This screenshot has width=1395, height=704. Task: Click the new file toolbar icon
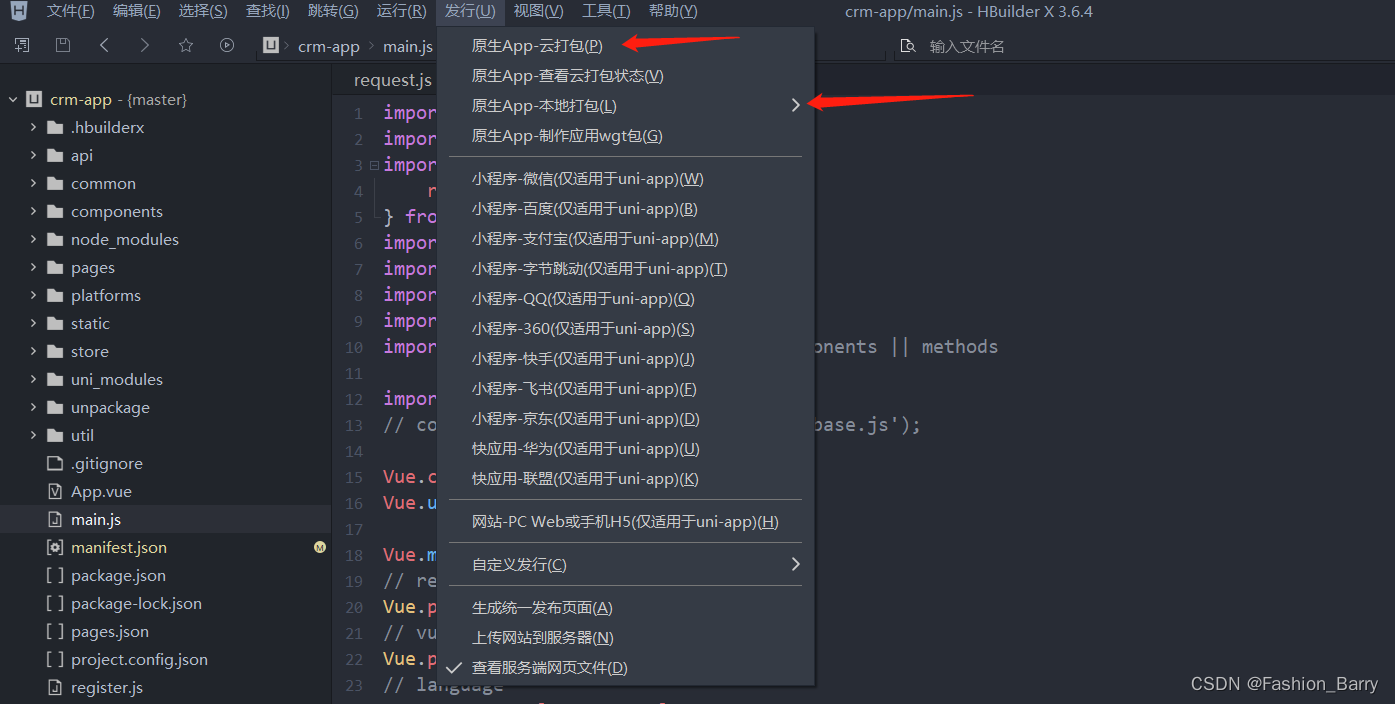click(22, 45)
